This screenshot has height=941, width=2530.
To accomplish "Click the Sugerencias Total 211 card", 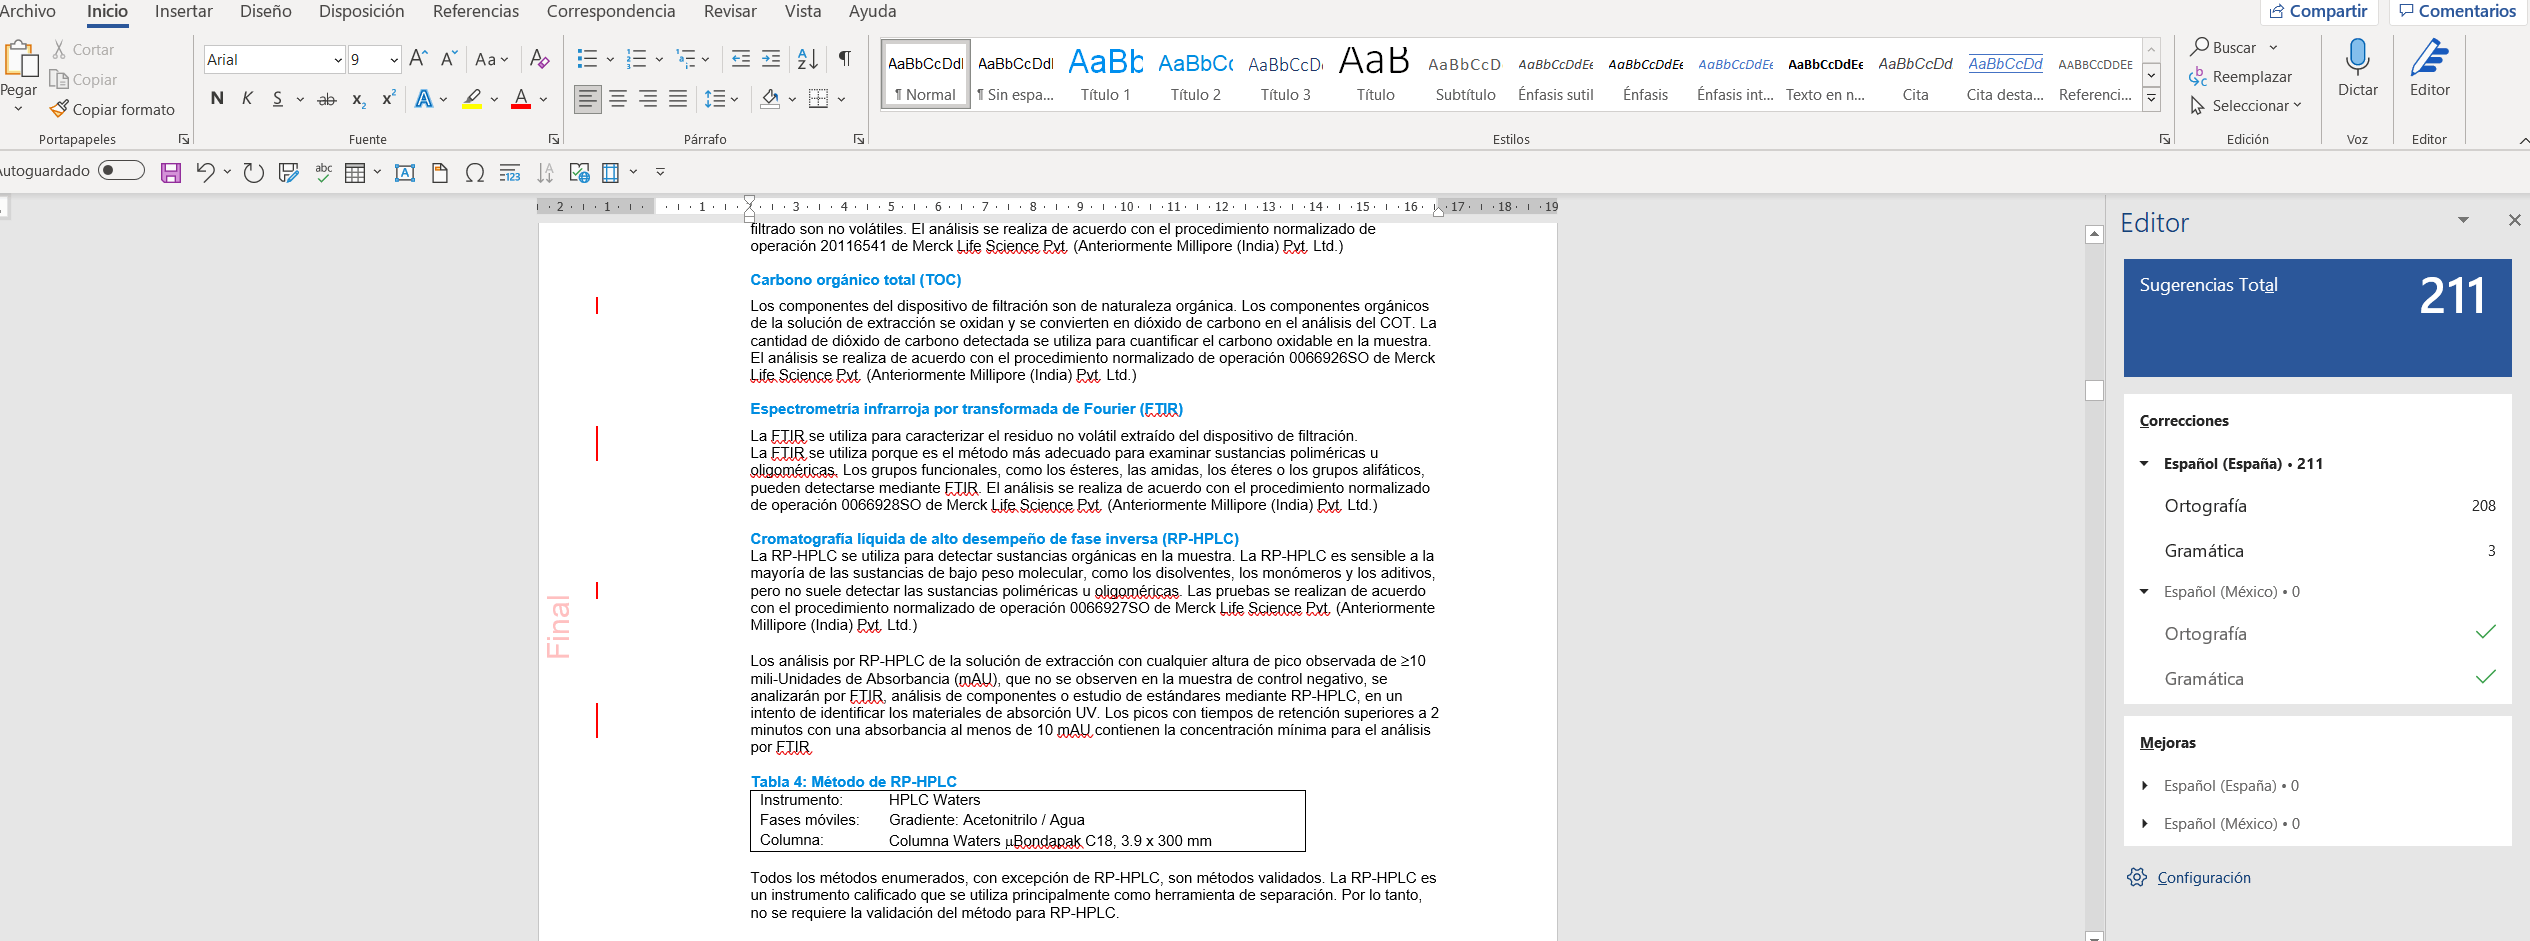I will tap(2317, 318).
